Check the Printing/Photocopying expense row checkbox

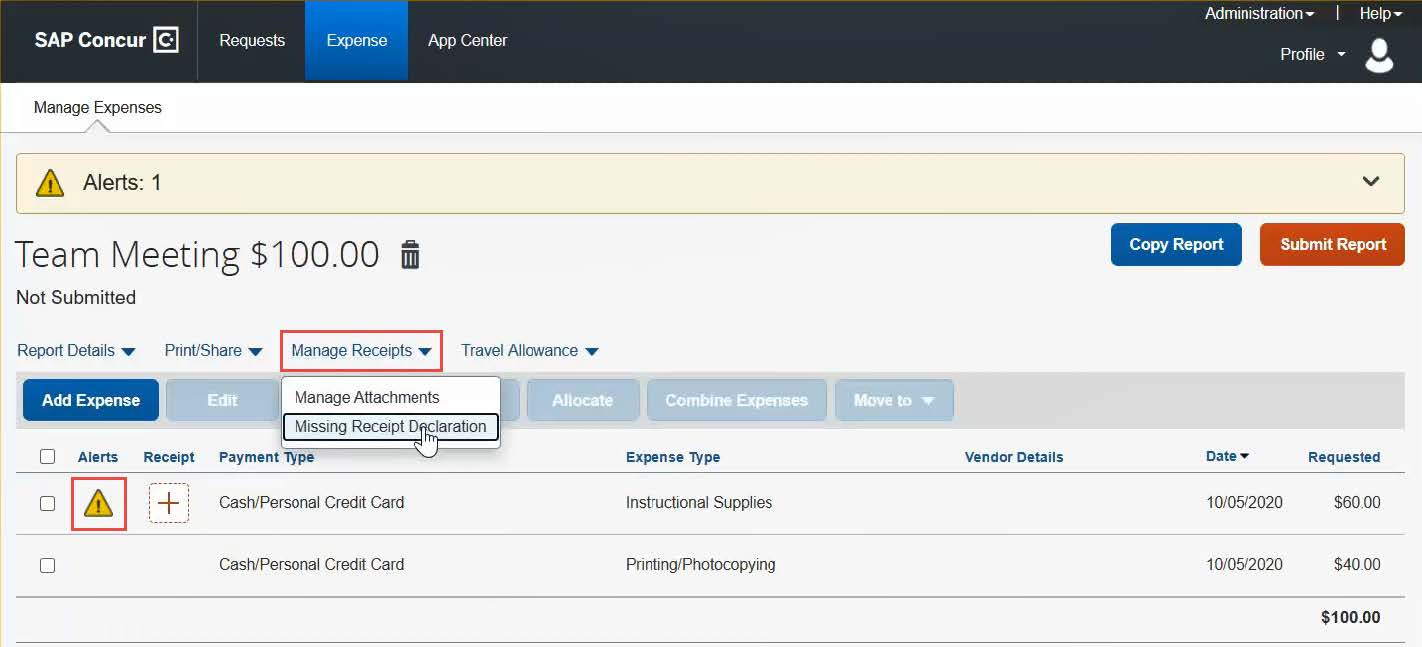[x=47, y=565]
